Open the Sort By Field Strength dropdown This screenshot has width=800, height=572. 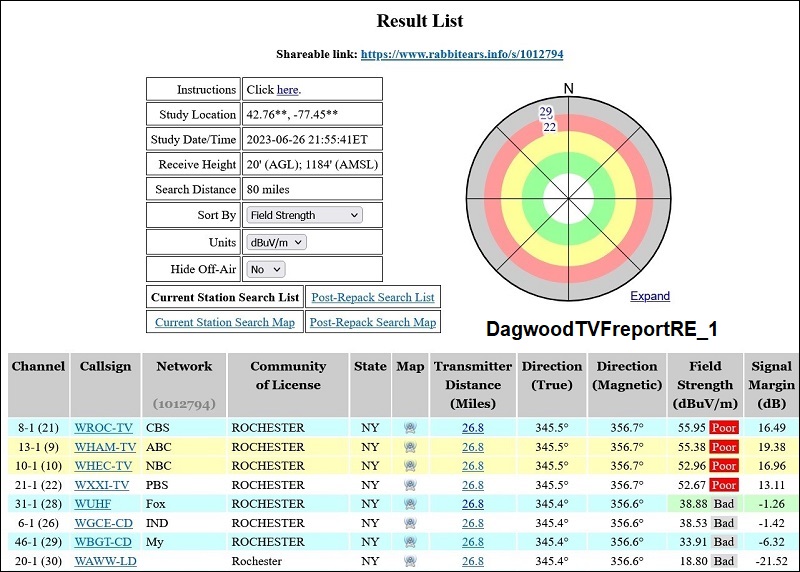[x=304, y=215]
